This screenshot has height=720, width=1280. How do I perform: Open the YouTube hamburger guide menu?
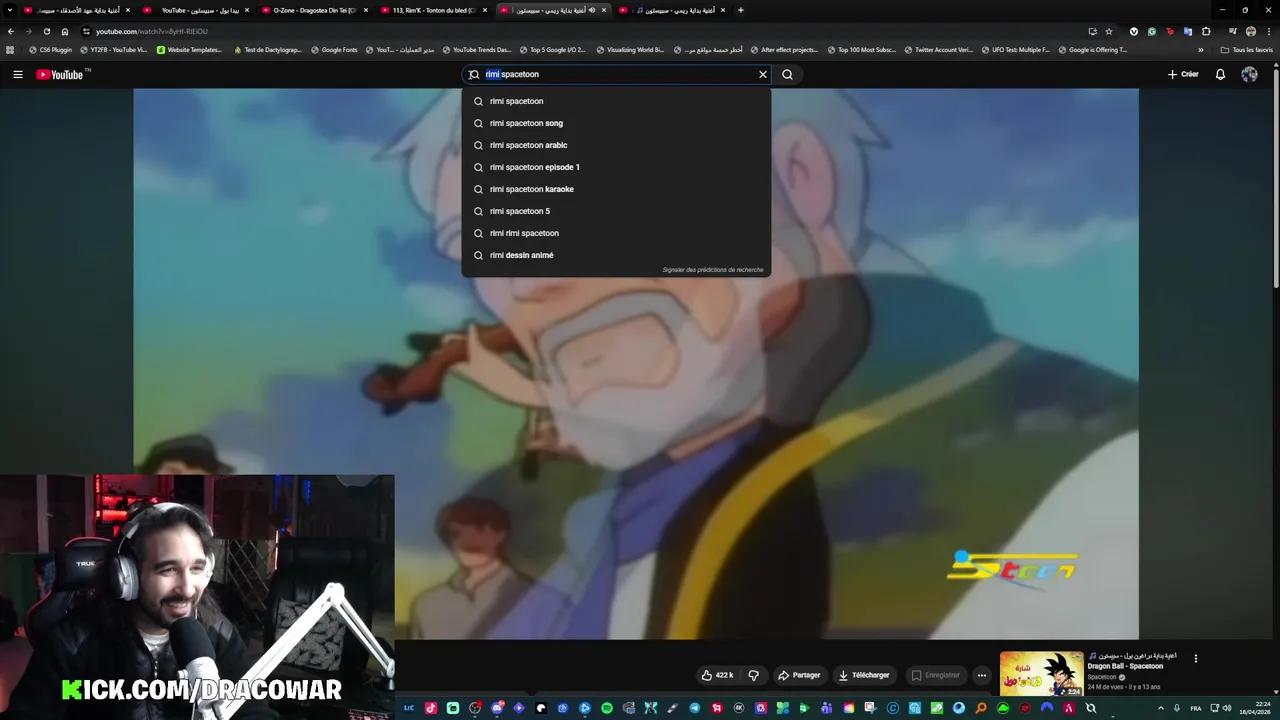pos(17,74)
